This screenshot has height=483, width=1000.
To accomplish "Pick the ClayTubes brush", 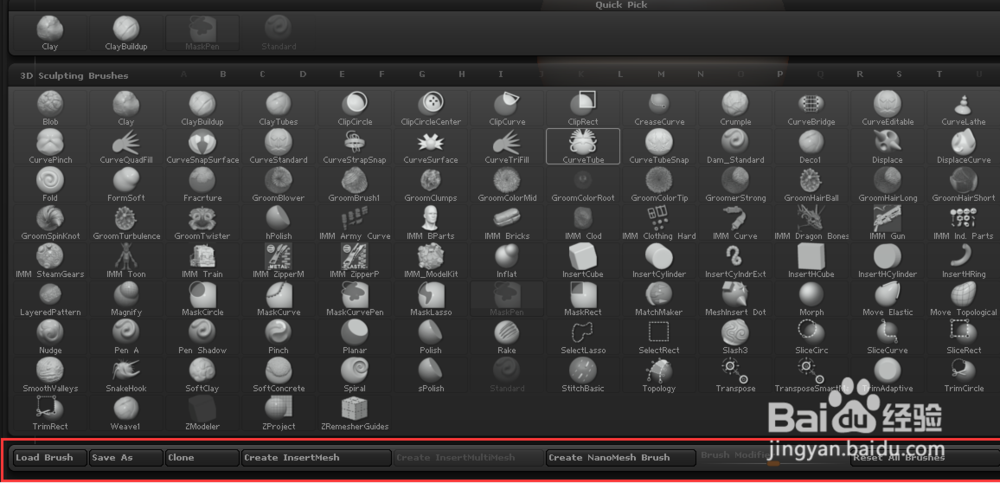I will (279, 108).
